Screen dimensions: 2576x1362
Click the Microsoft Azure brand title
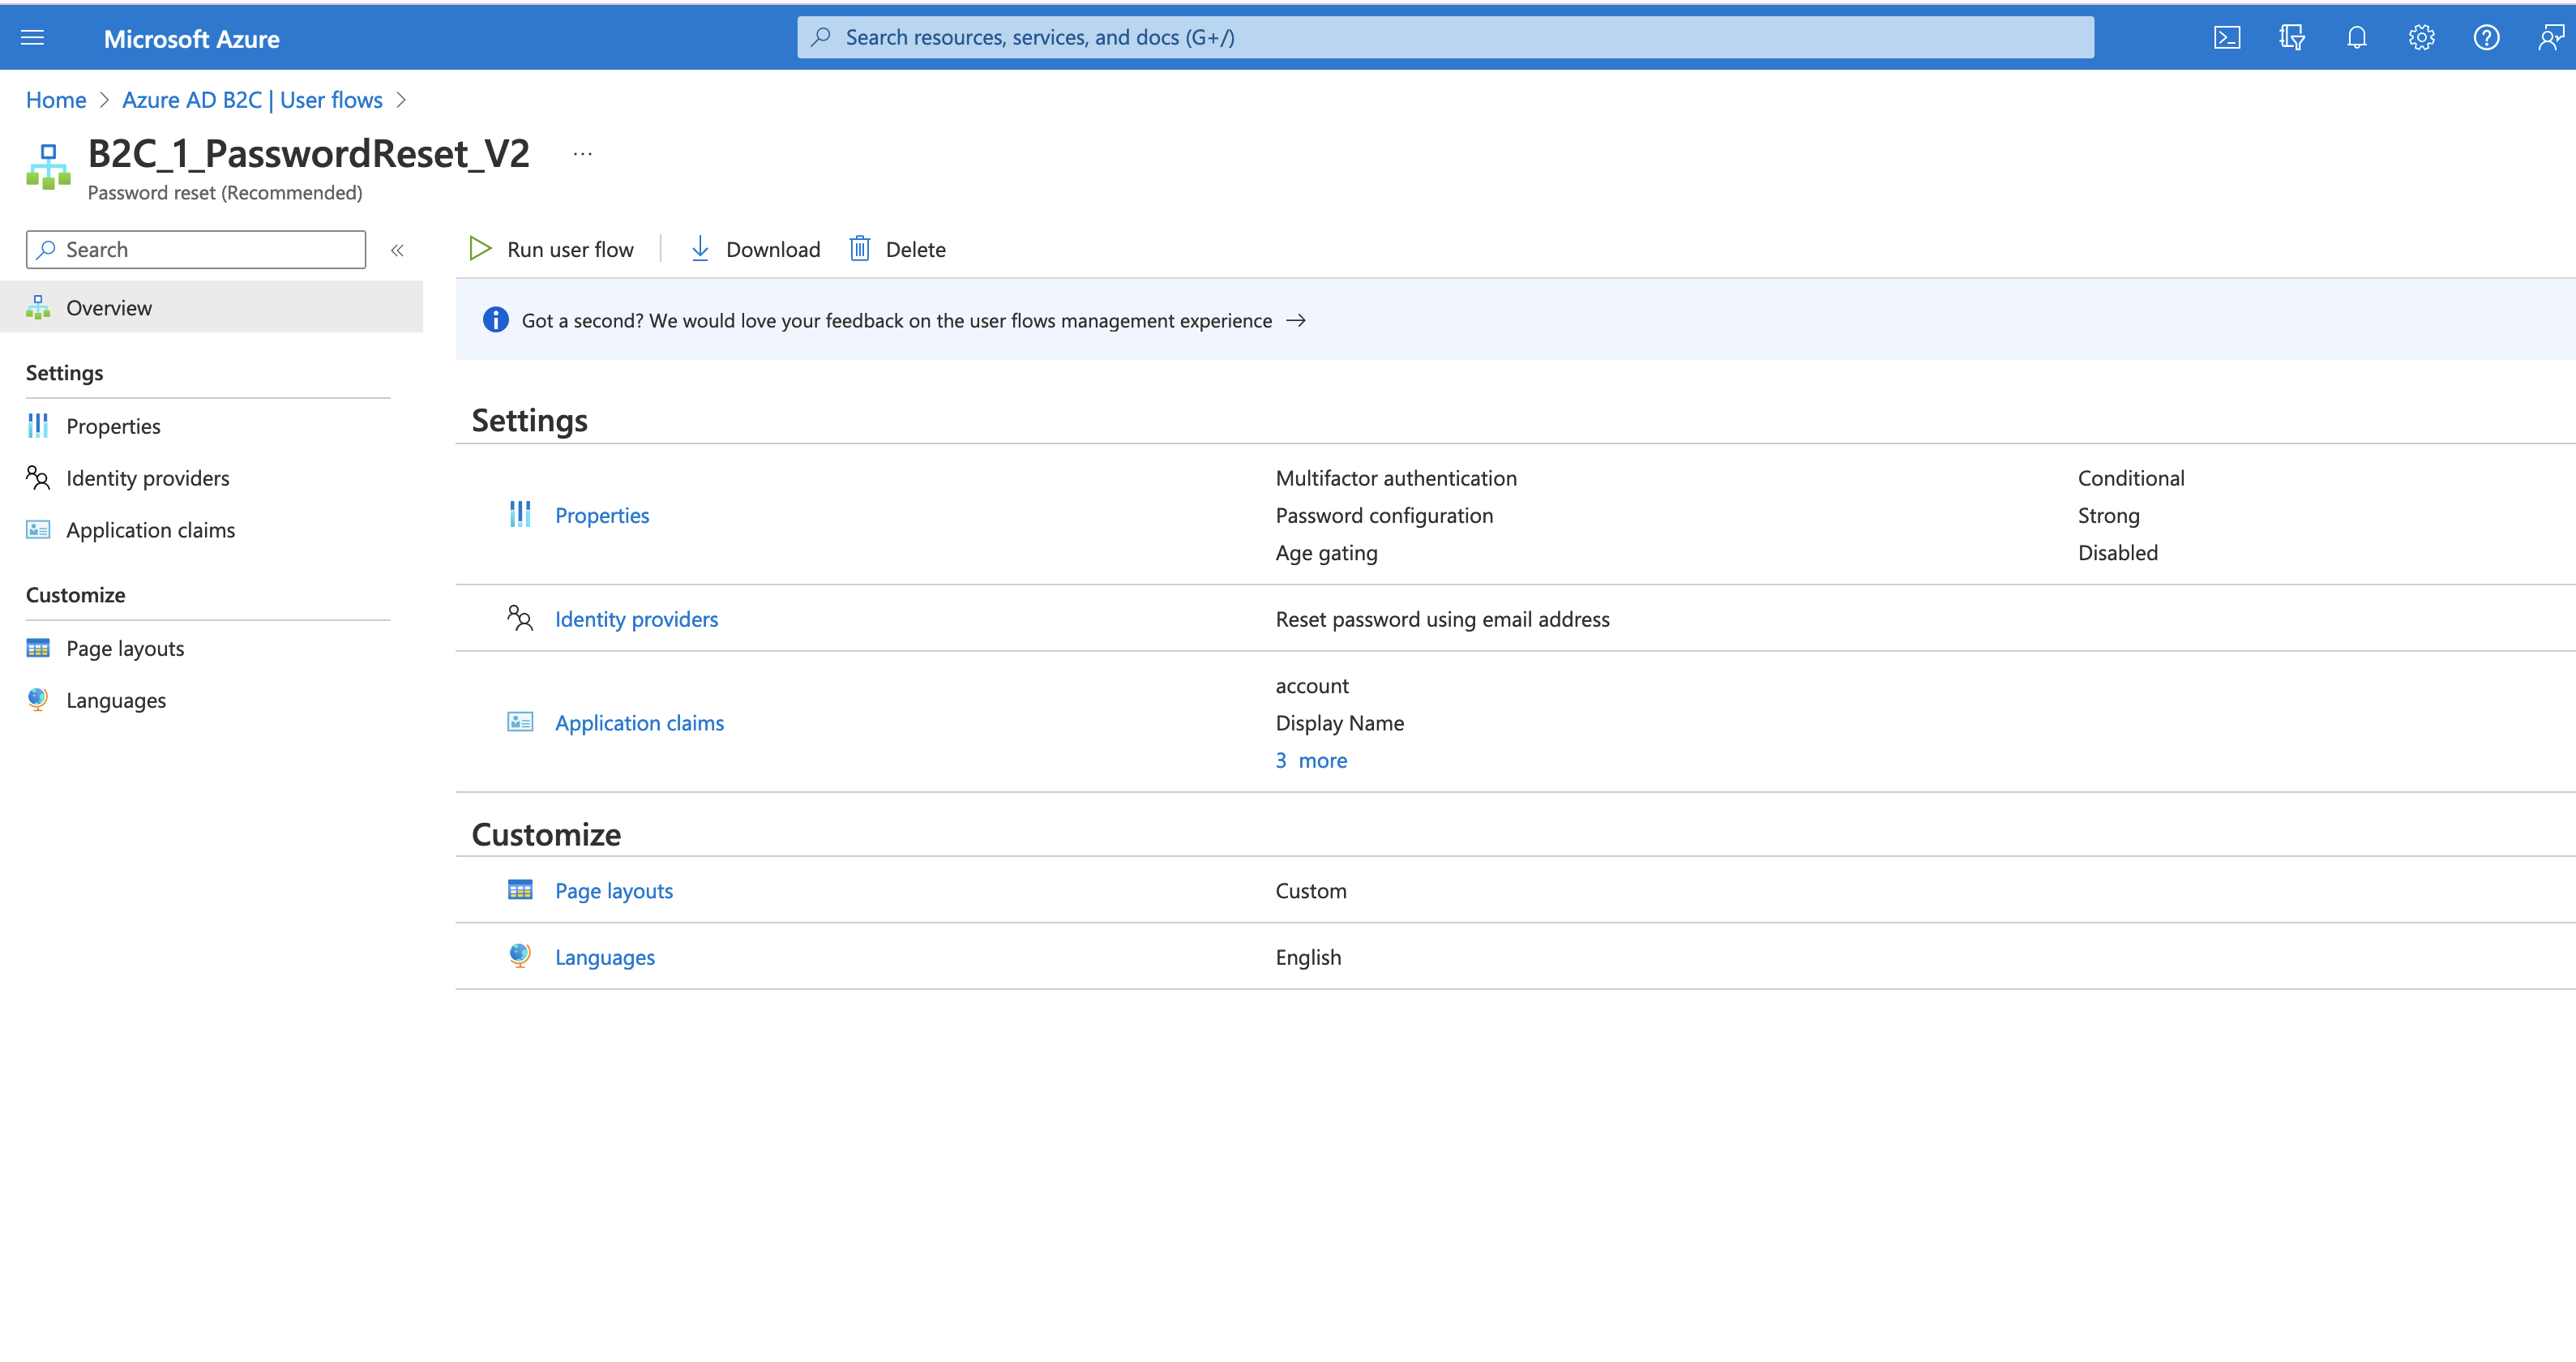192,38
